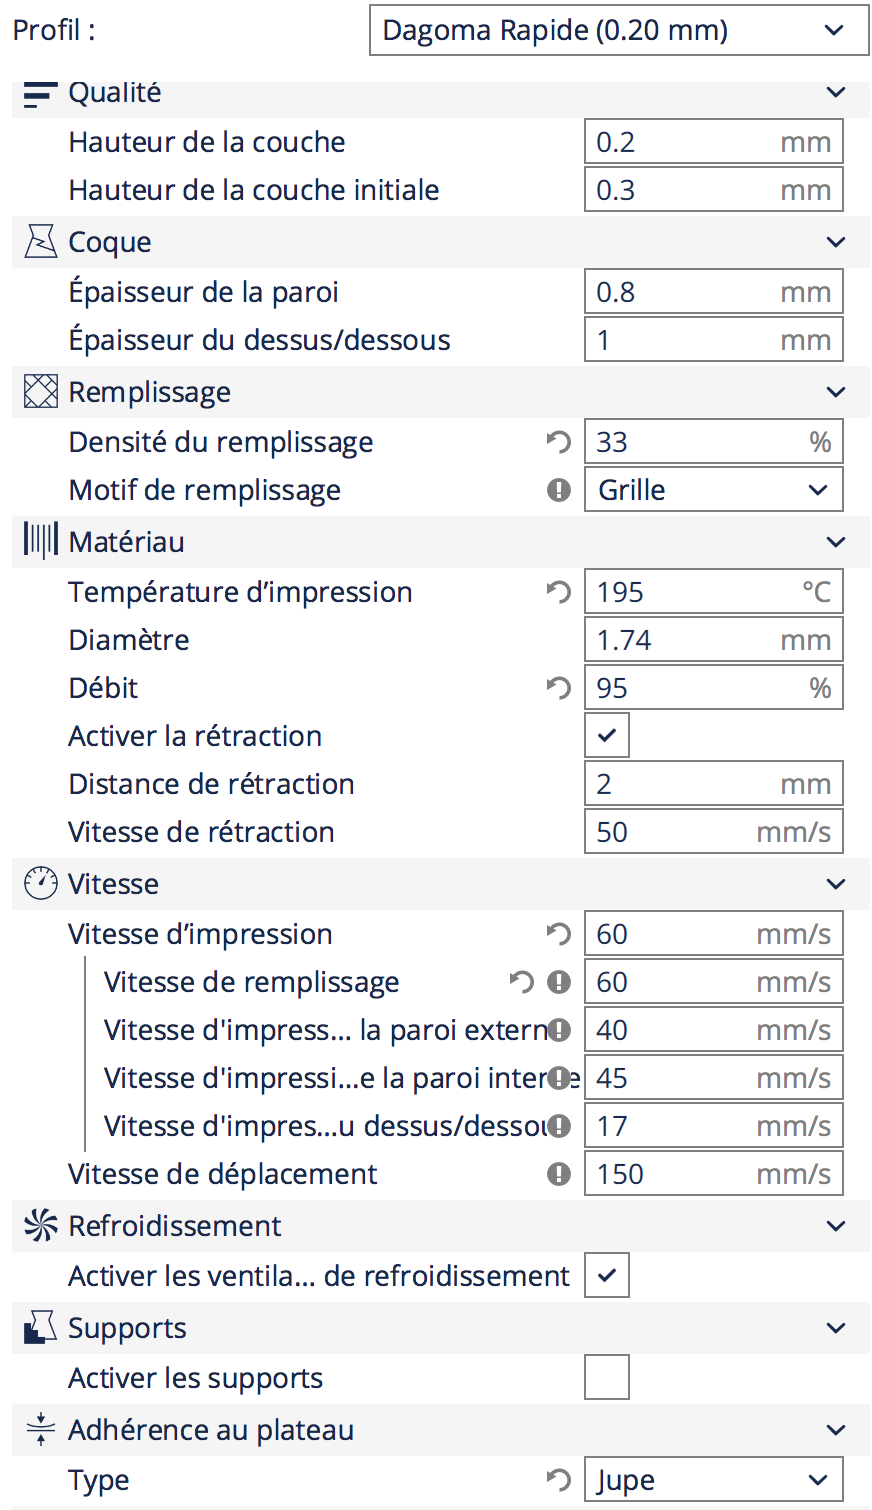The height and width of the screenshot is (1510, 872).
Task: Reset adhesion Type setting
Action: point(558,1480)
